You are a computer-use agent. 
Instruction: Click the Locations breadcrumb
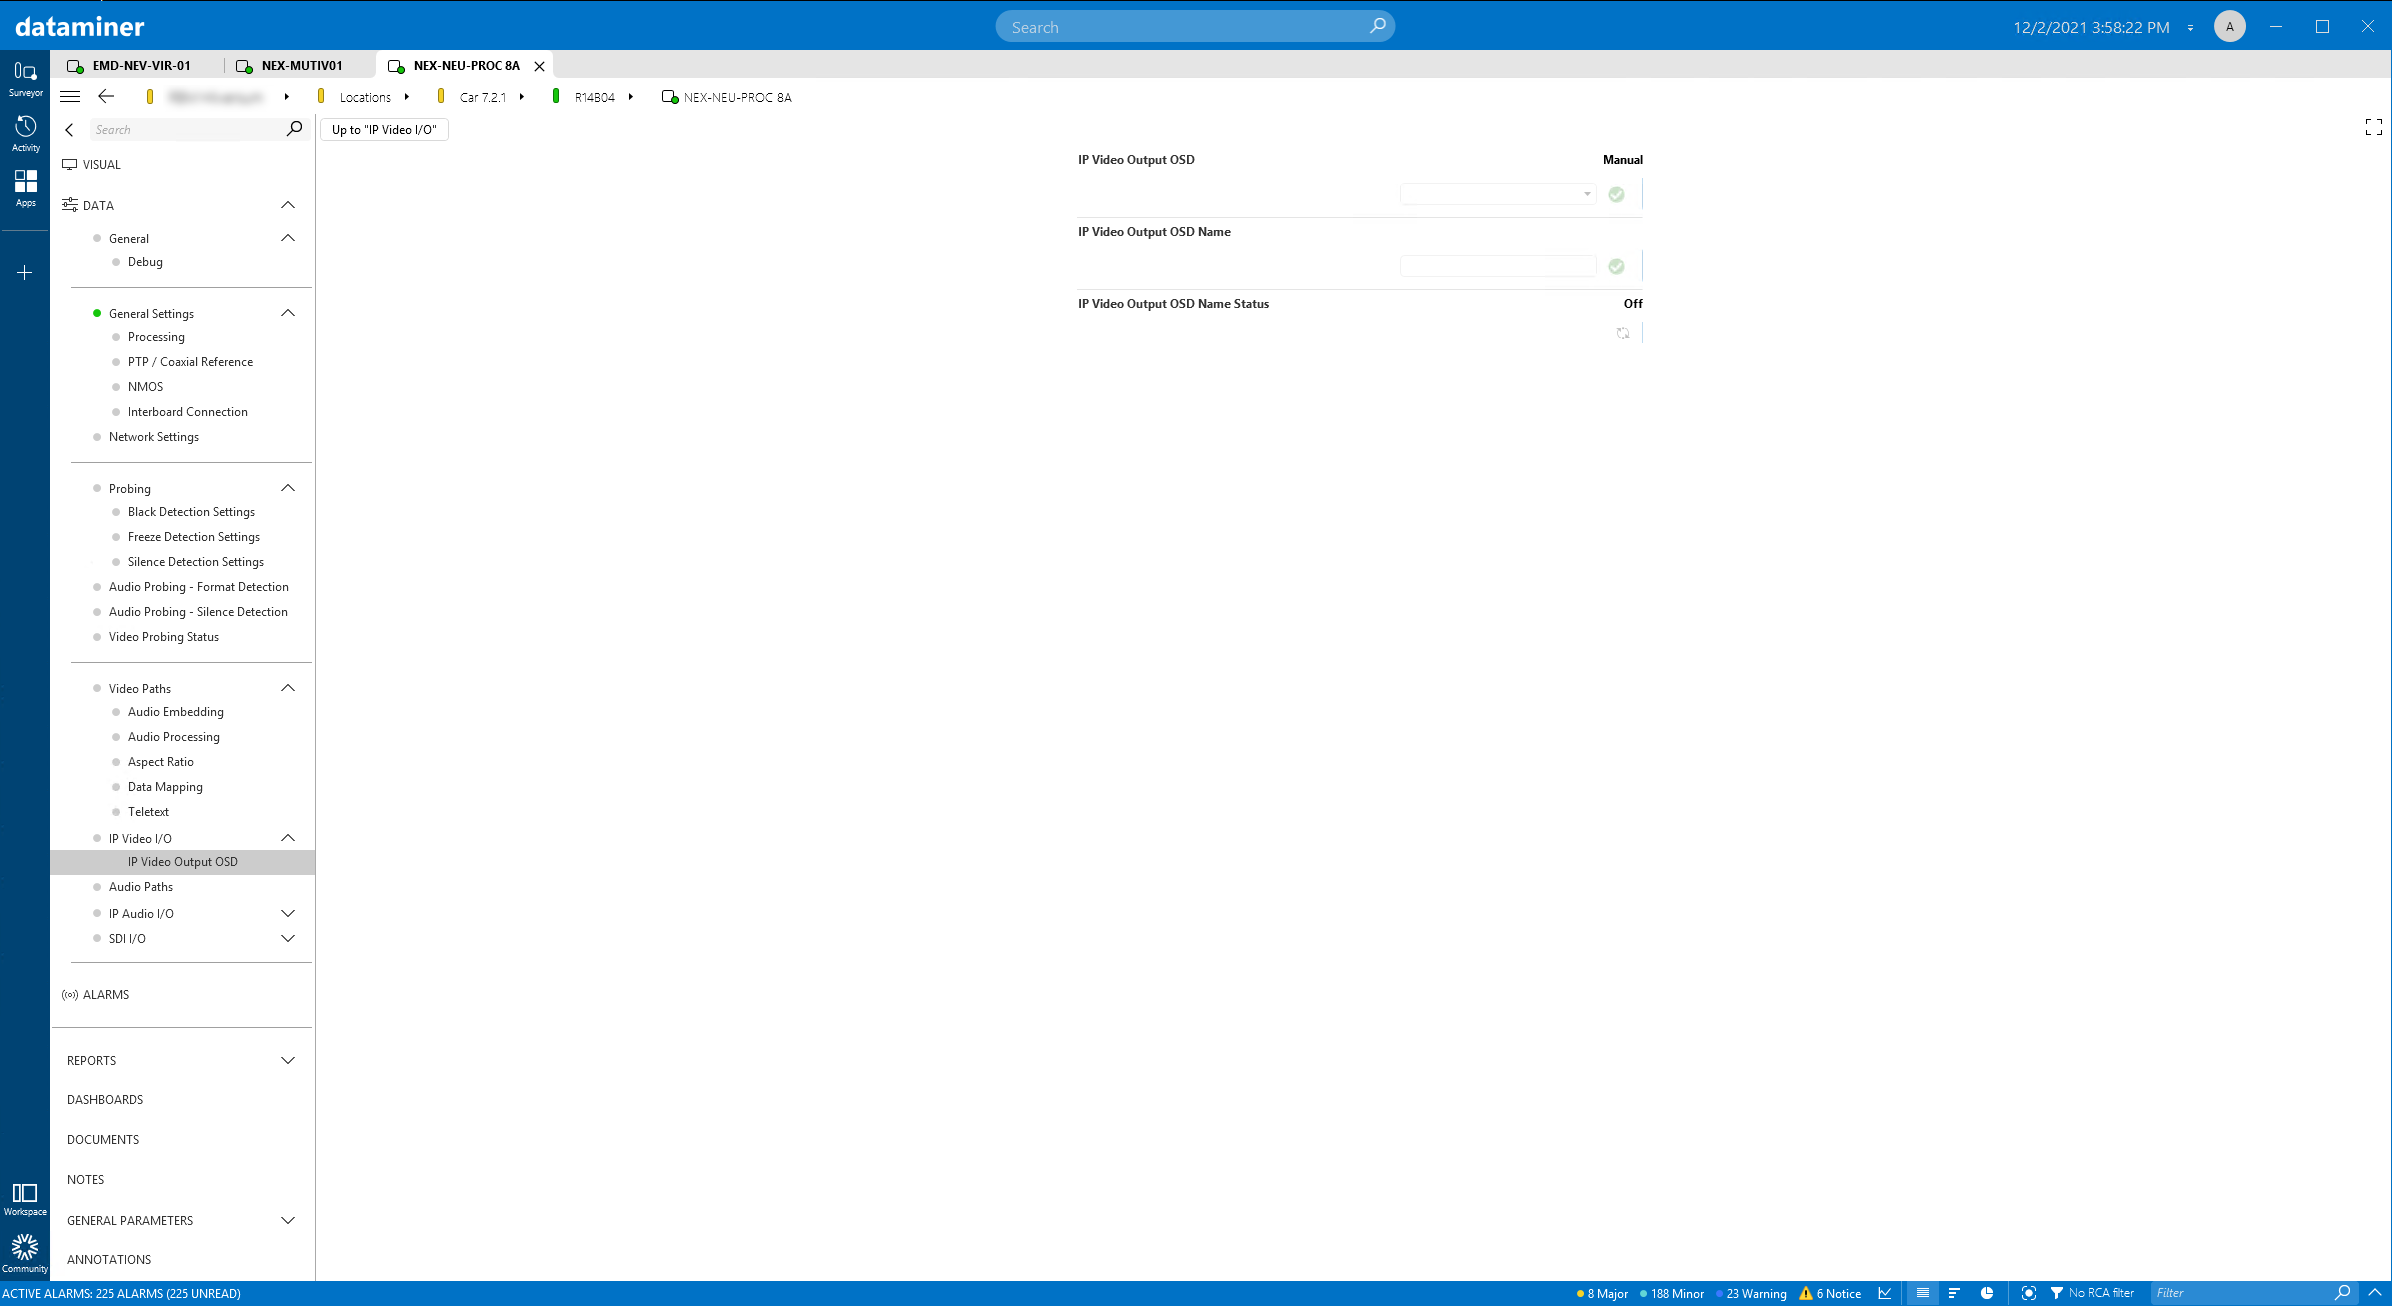point(365,97)
